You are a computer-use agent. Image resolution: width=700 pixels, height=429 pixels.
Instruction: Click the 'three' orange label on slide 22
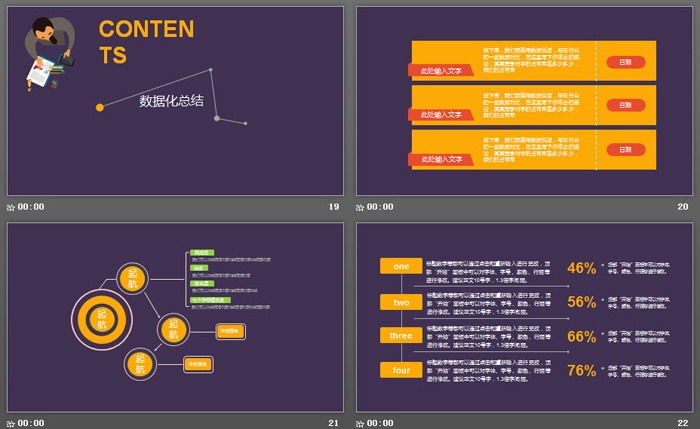coord(401,336)
